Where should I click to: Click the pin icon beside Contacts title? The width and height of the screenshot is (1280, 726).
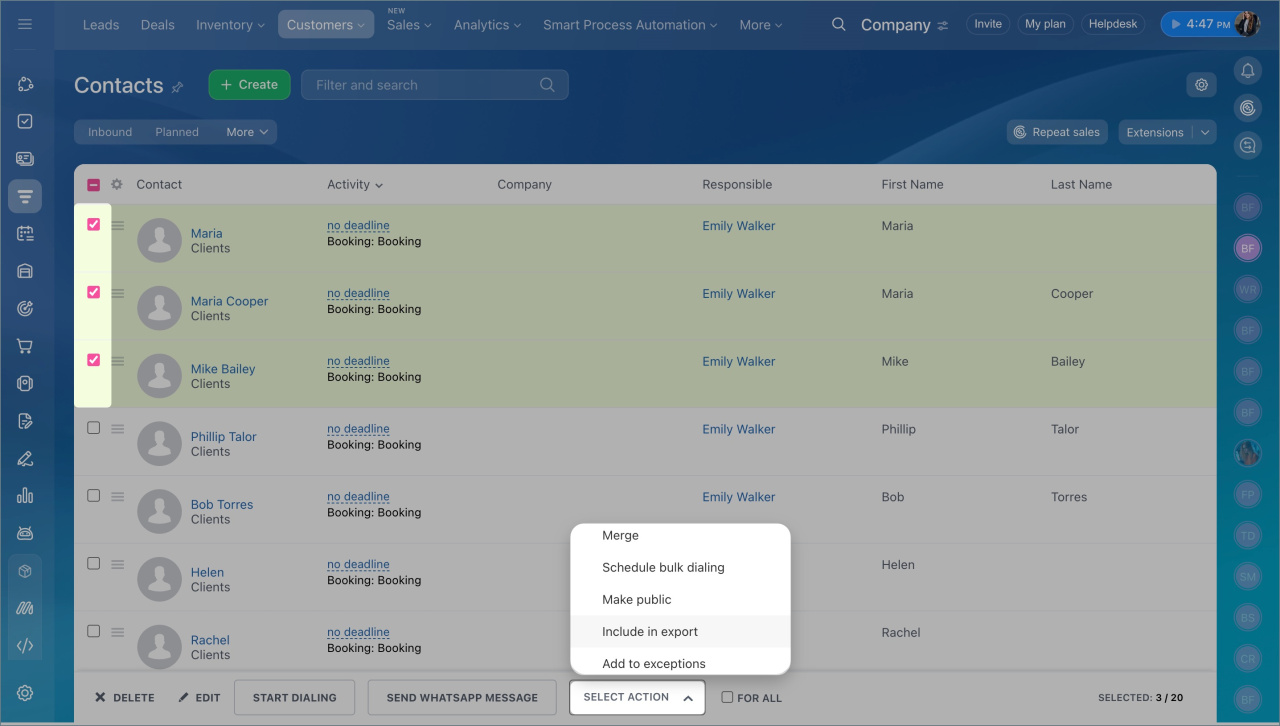coord(178,87)
